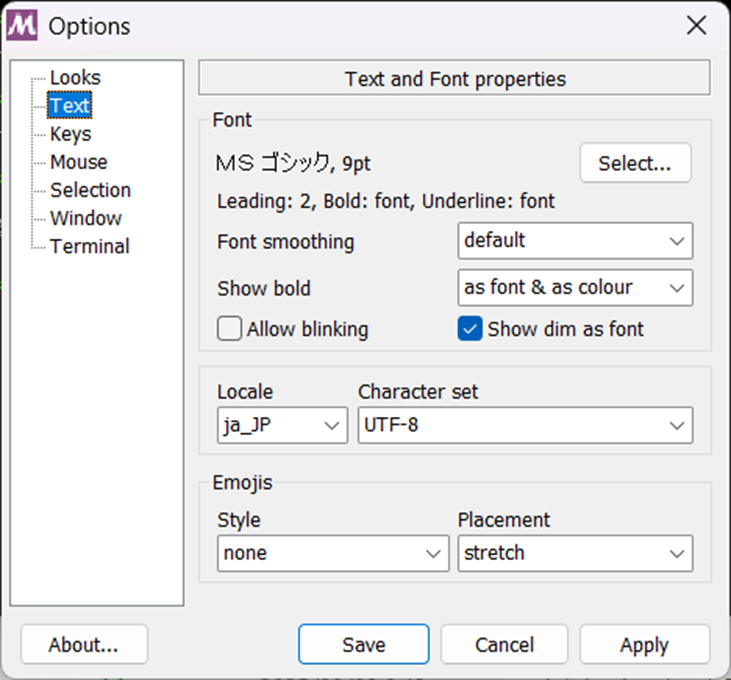Open the Mouse settings page

click(79, 162)
